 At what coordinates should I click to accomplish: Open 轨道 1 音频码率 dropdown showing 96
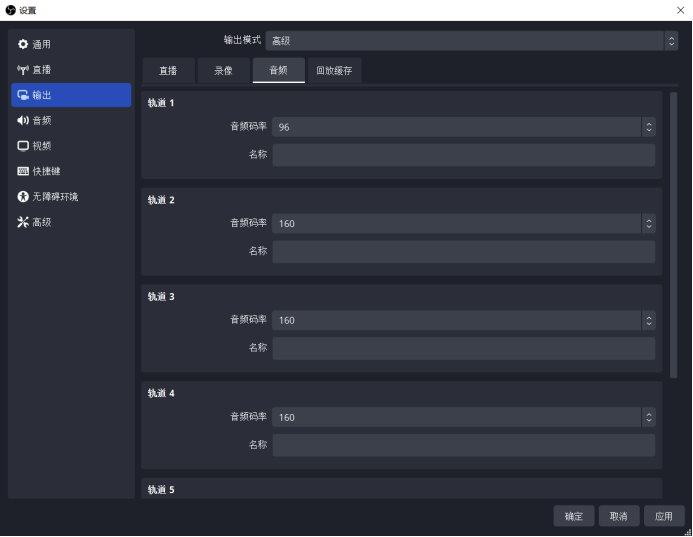464,127
